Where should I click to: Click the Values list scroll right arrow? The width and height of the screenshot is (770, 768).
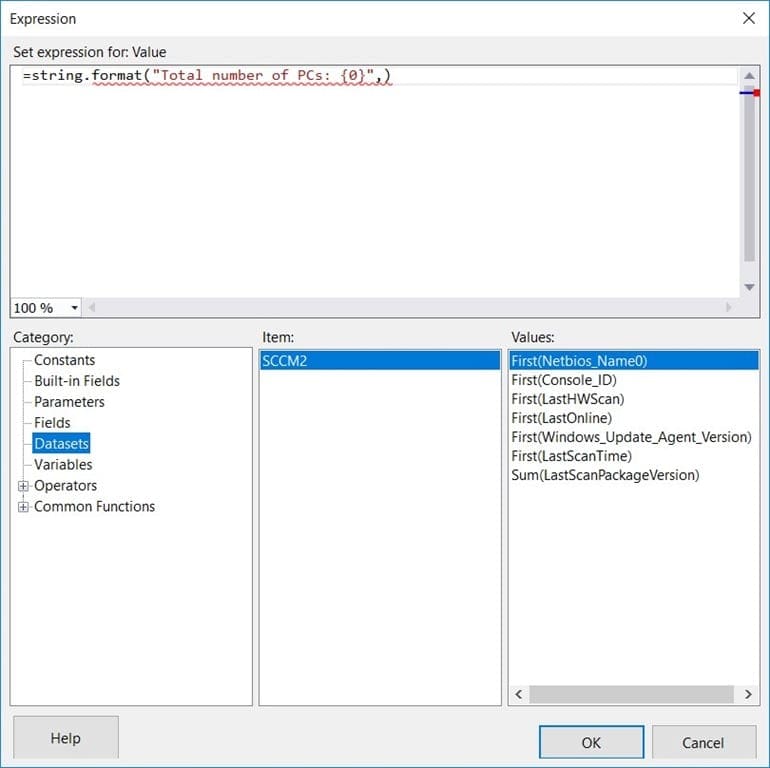click(748, 694)
